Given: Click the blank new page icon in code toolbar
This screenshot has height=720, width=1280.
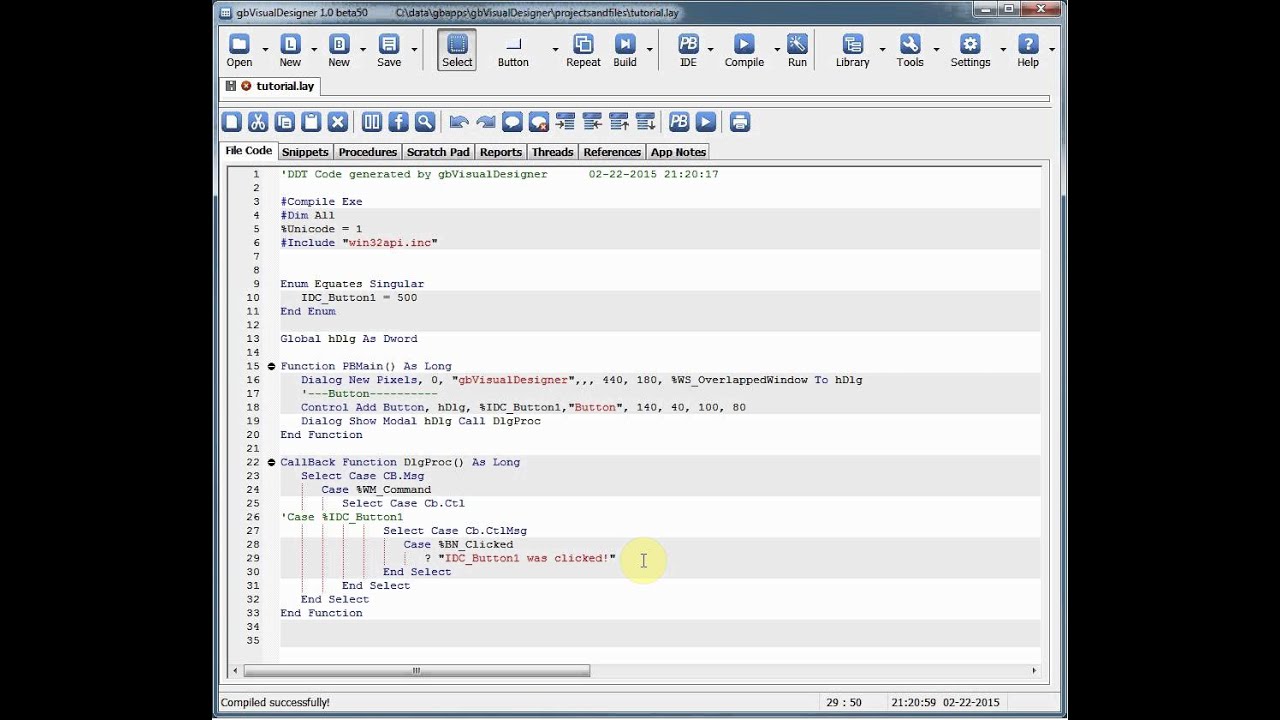Looking at the screenshot, I should [x=232, y=122].
